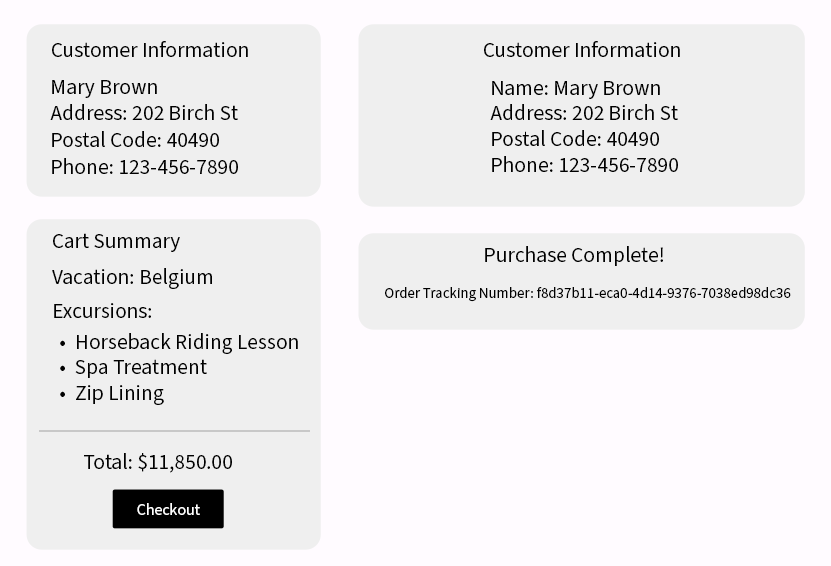Viewport: 831px width, 566px height.
Task: Click the unlabeled Mary Brown name above Cart Summary
Action: click(x=104, y=87)
